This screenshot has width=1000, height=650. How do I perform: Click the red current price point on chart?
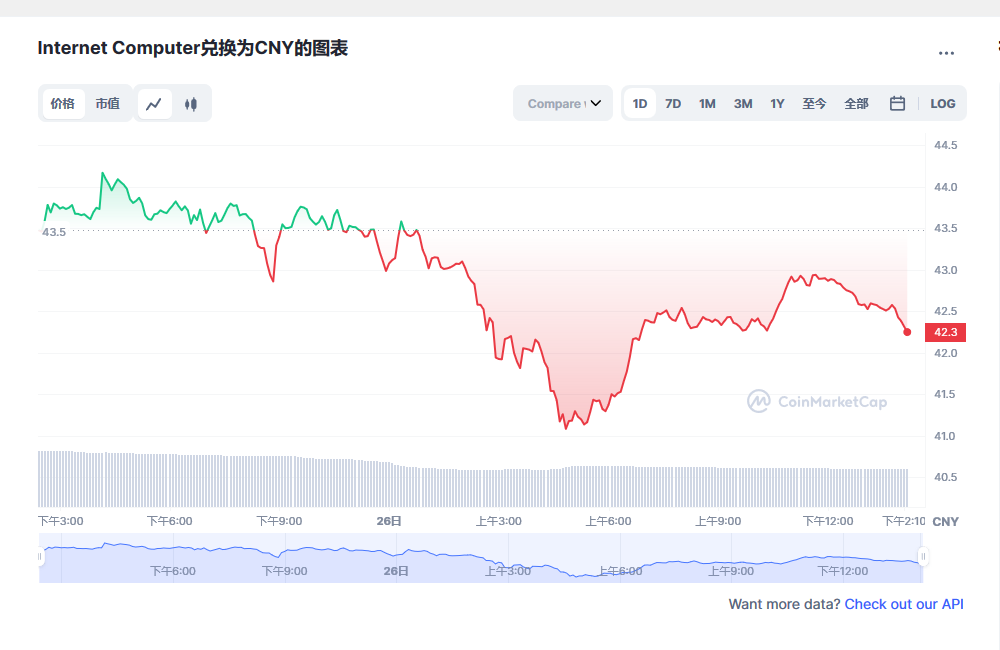click(907, 332)
